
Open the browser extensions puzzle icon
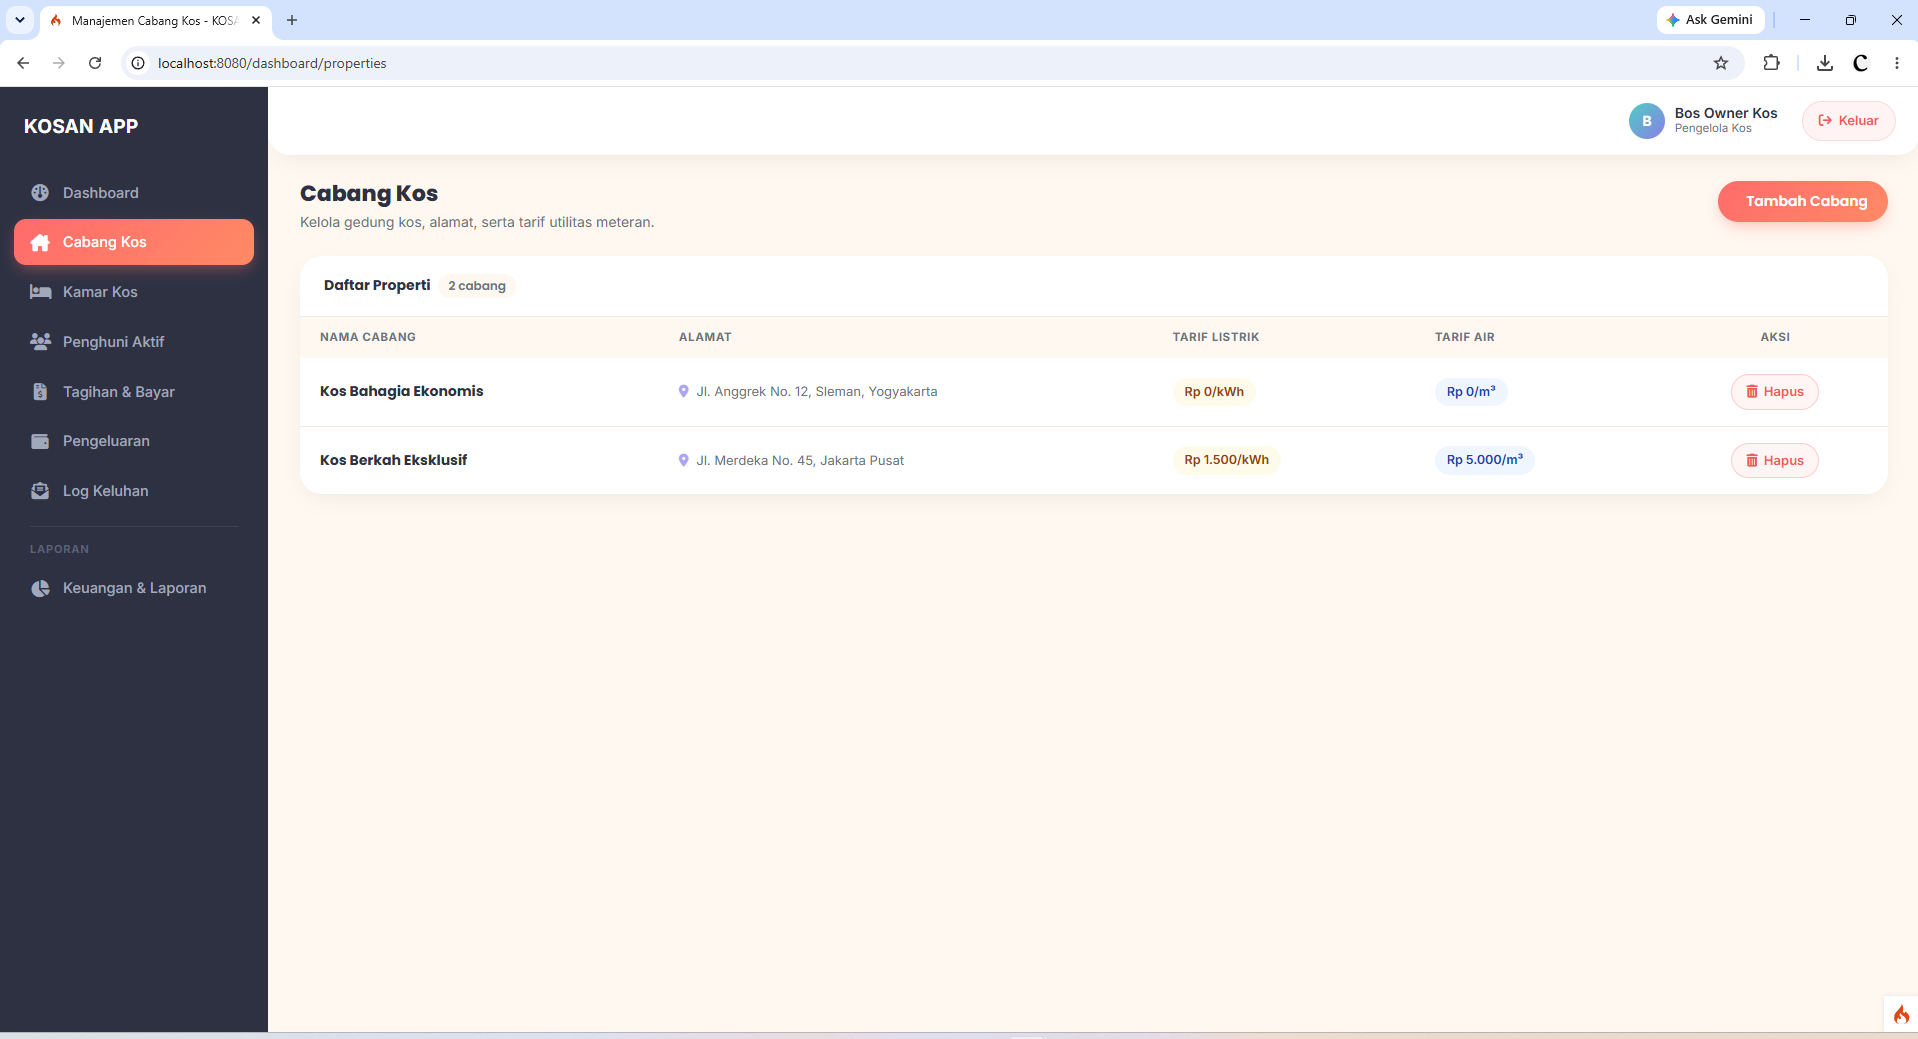(1771, 63)
